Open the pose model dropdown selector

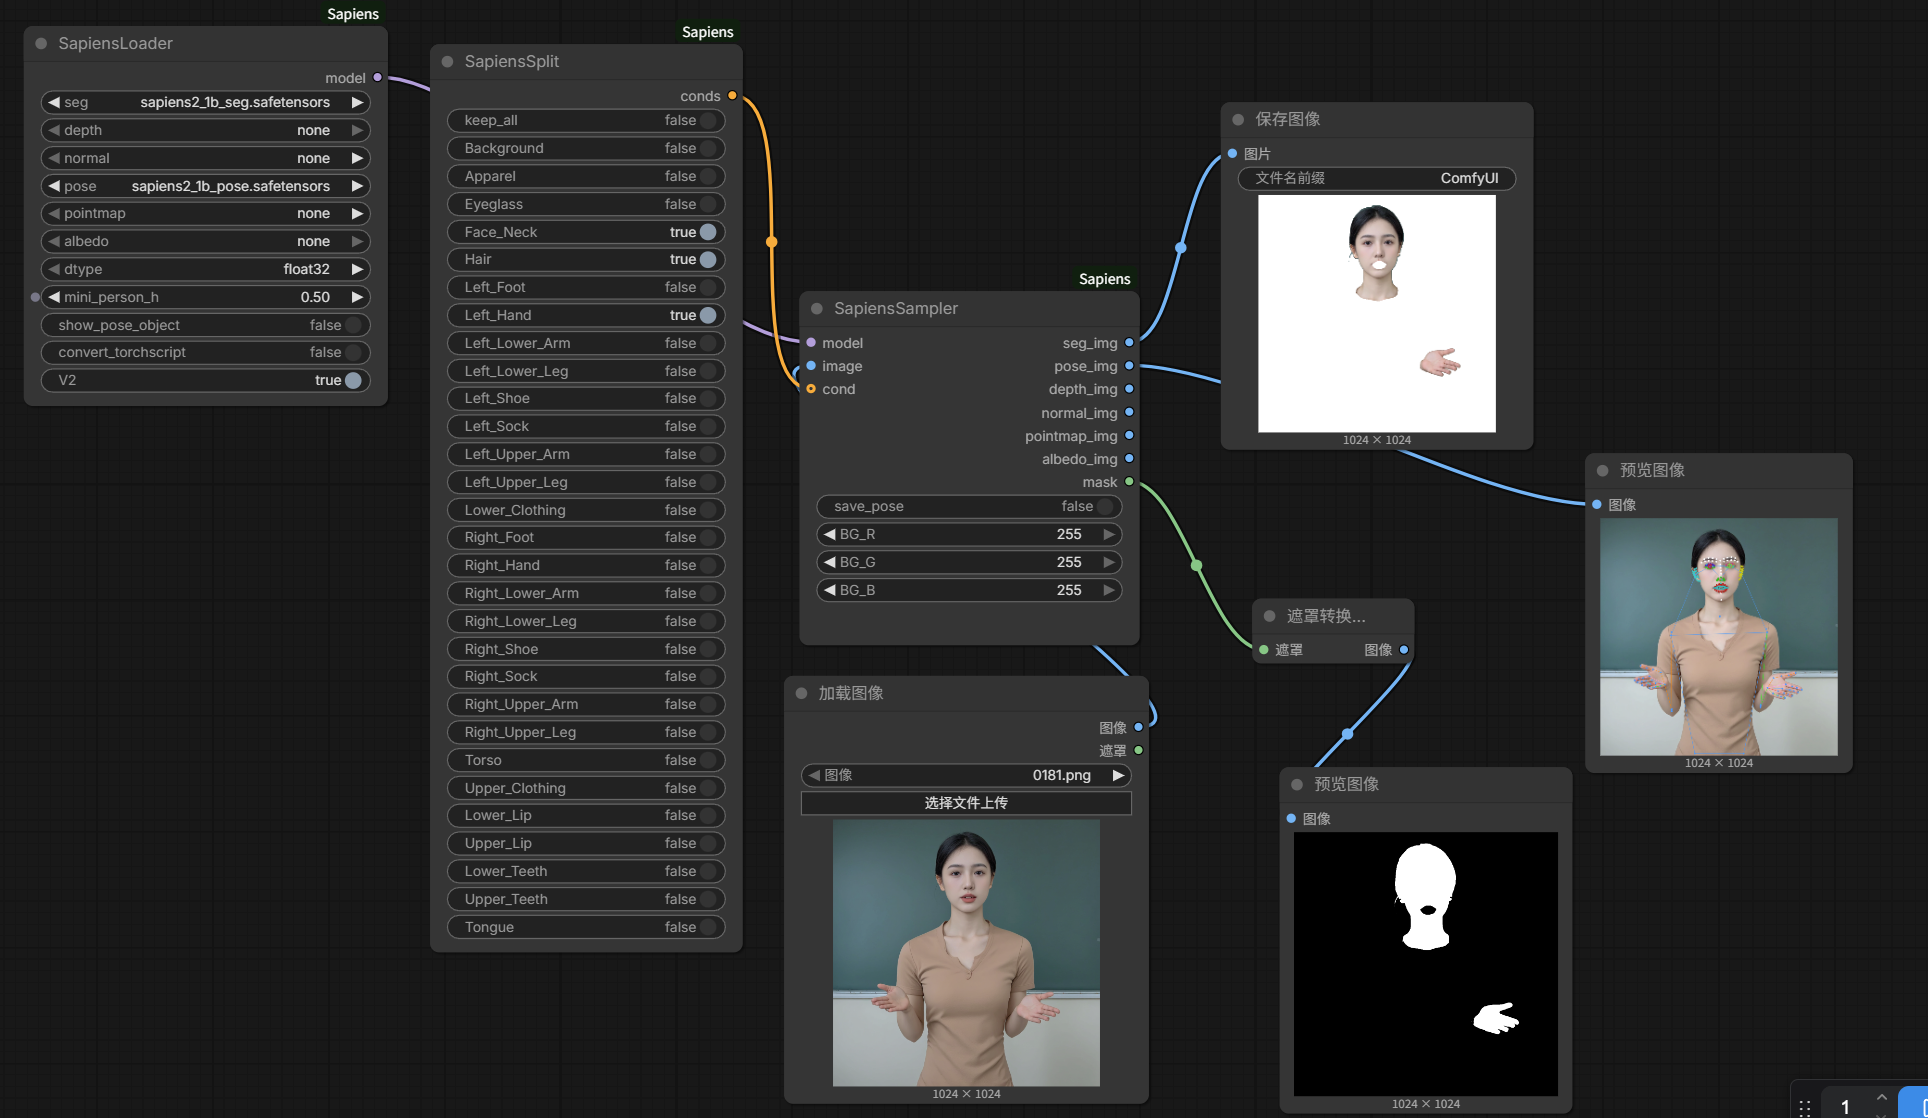pyautogui.click(x=206, y=187)
